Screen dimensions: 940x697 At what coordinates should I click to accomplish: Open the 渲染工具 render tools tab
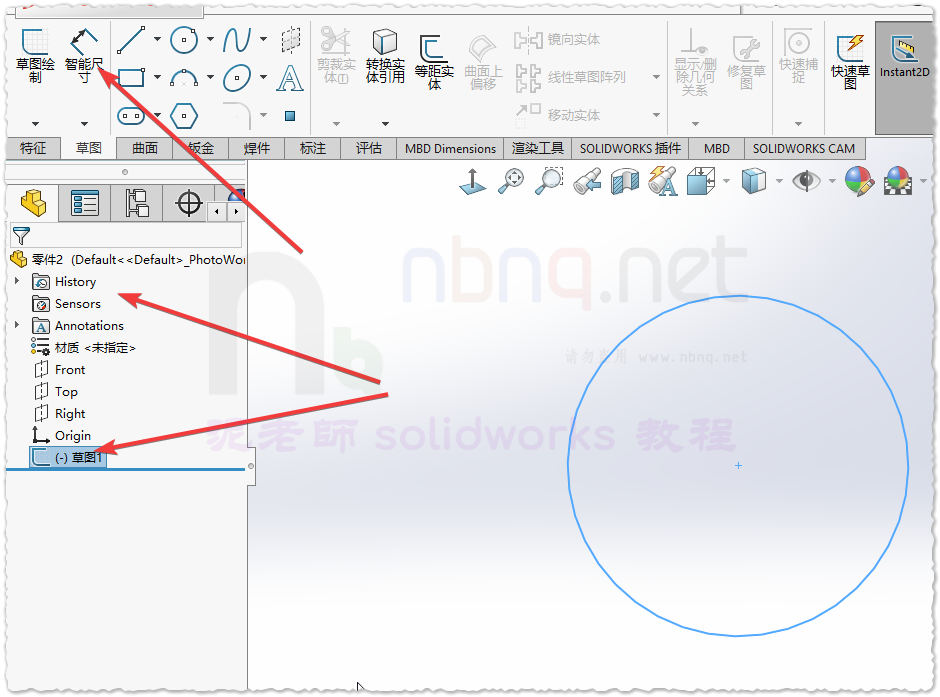538,149
